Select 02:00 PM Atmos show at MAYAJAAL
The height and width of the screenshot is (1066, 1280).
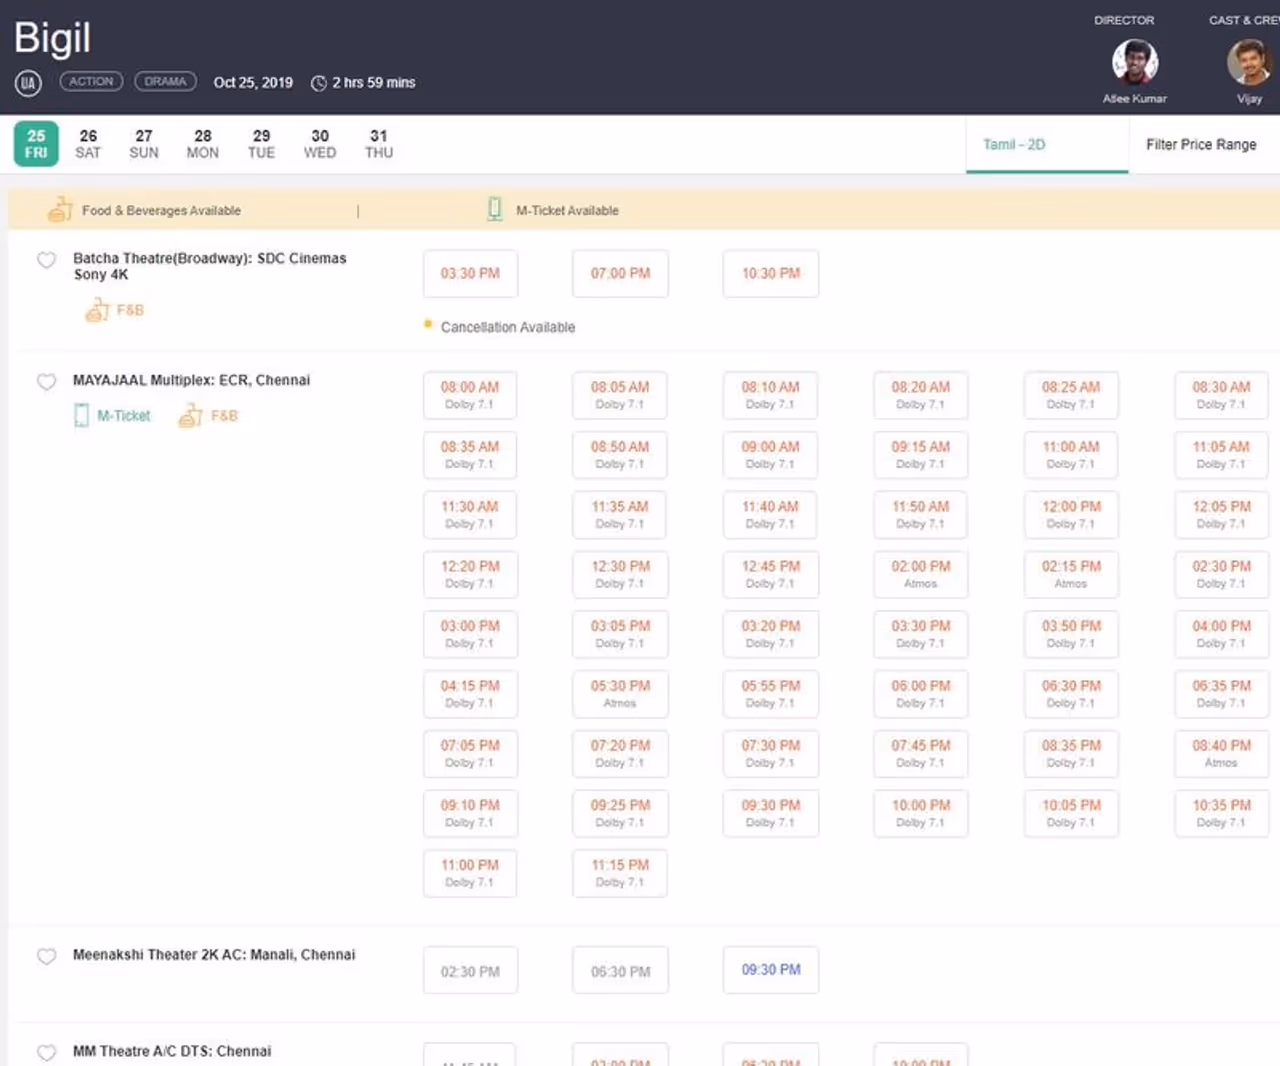(920, 574)
